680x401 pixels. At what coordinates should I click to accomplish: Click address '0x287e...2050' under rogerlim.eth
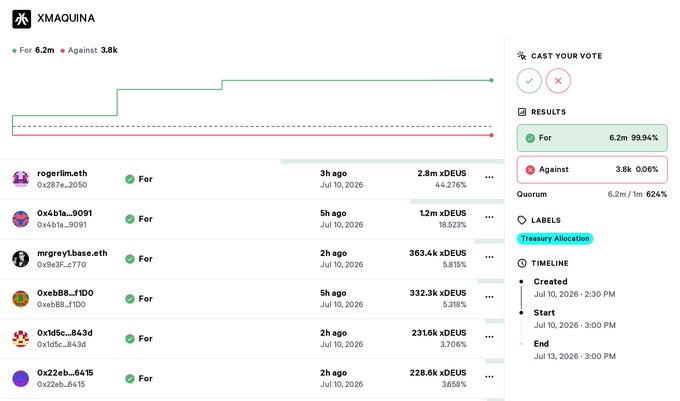coord(62,185)
